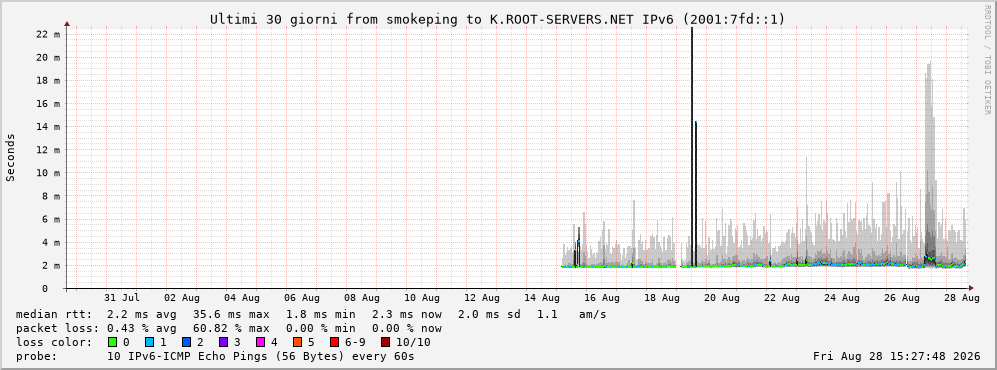The height and width of the screenshot is (370, 997).
Task: Click the timestamp Fri Aug 28 15:27:48 2026
Action: coord(897,356)
